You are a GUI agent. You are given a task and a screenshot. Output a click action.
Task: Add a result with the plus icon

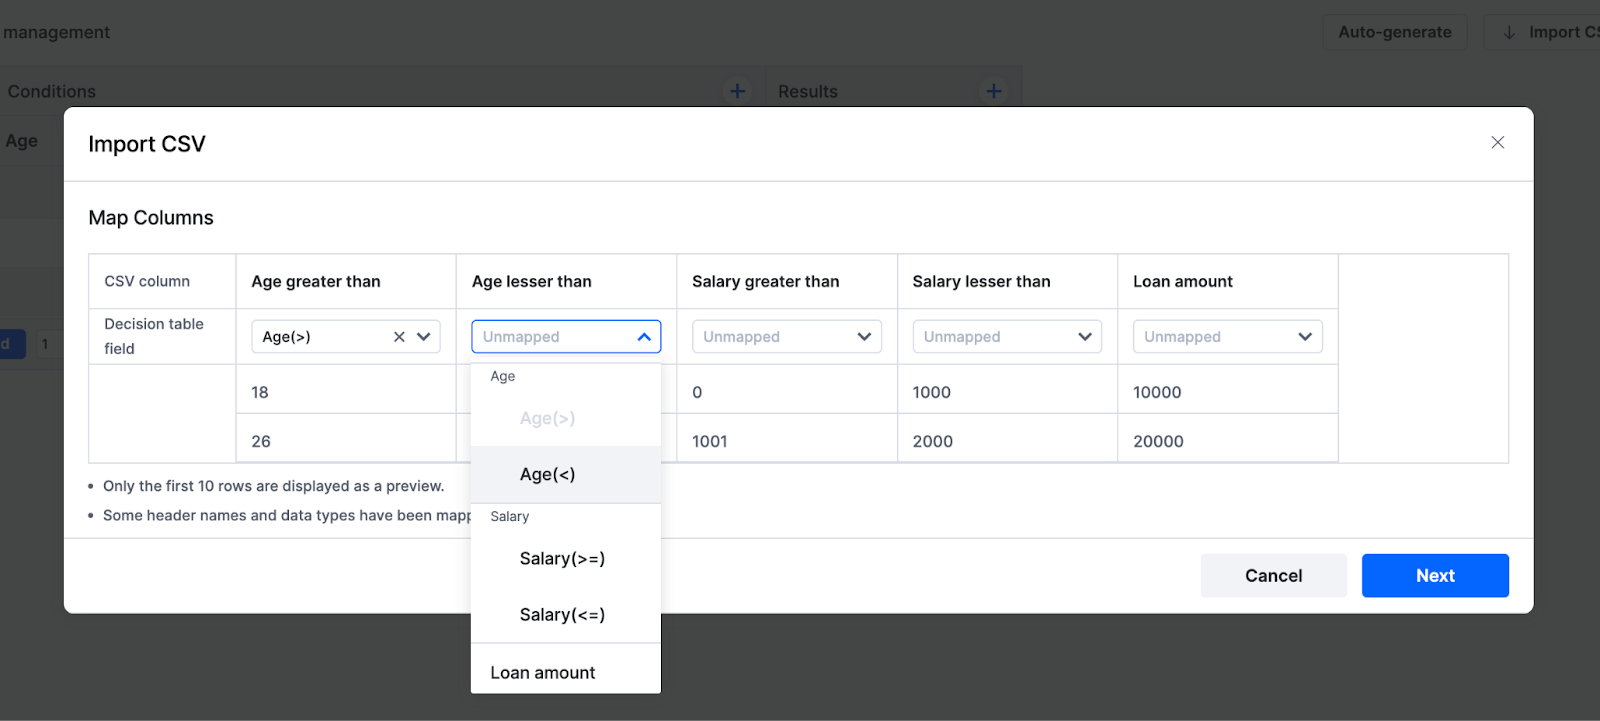tap(993, 91)
